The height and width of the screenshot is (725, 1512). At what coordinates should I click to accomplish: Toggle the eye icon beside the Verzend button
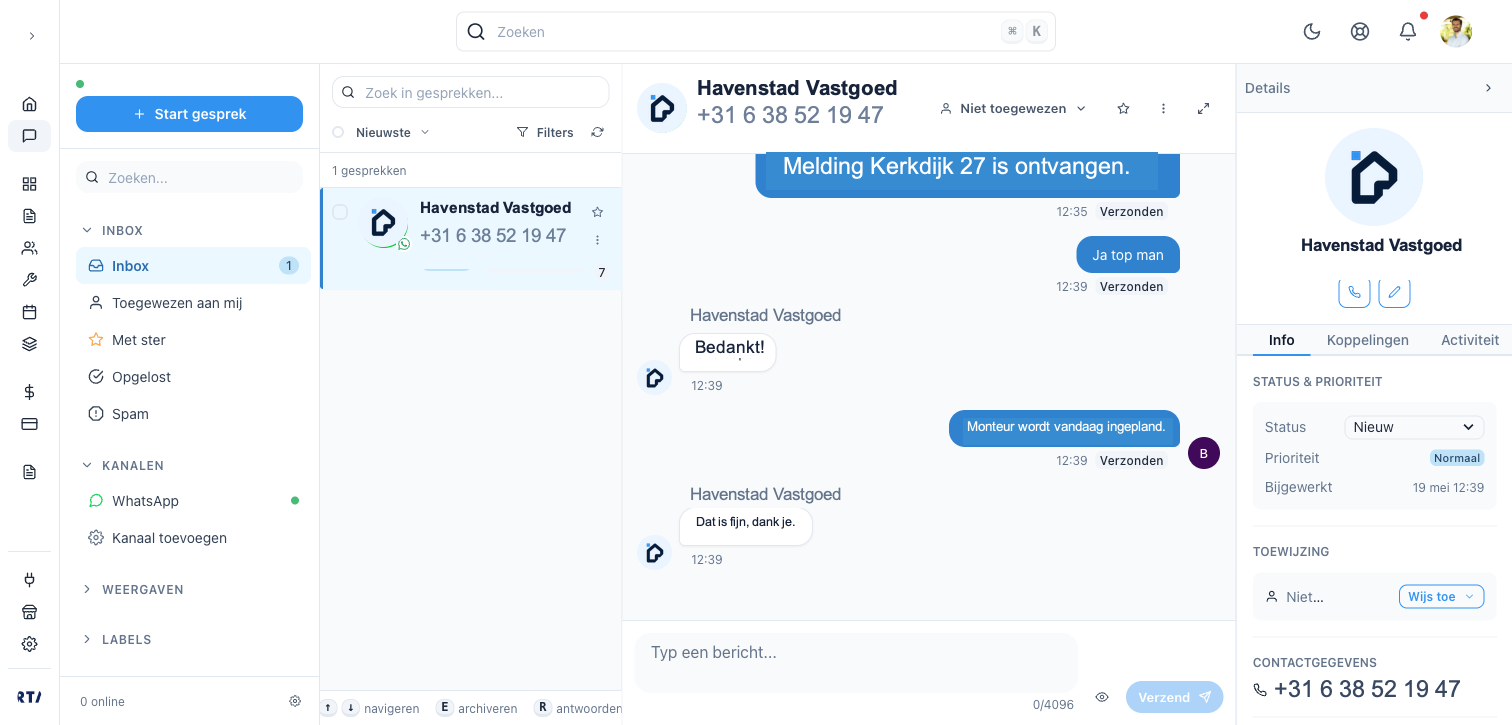[1102, 697]
